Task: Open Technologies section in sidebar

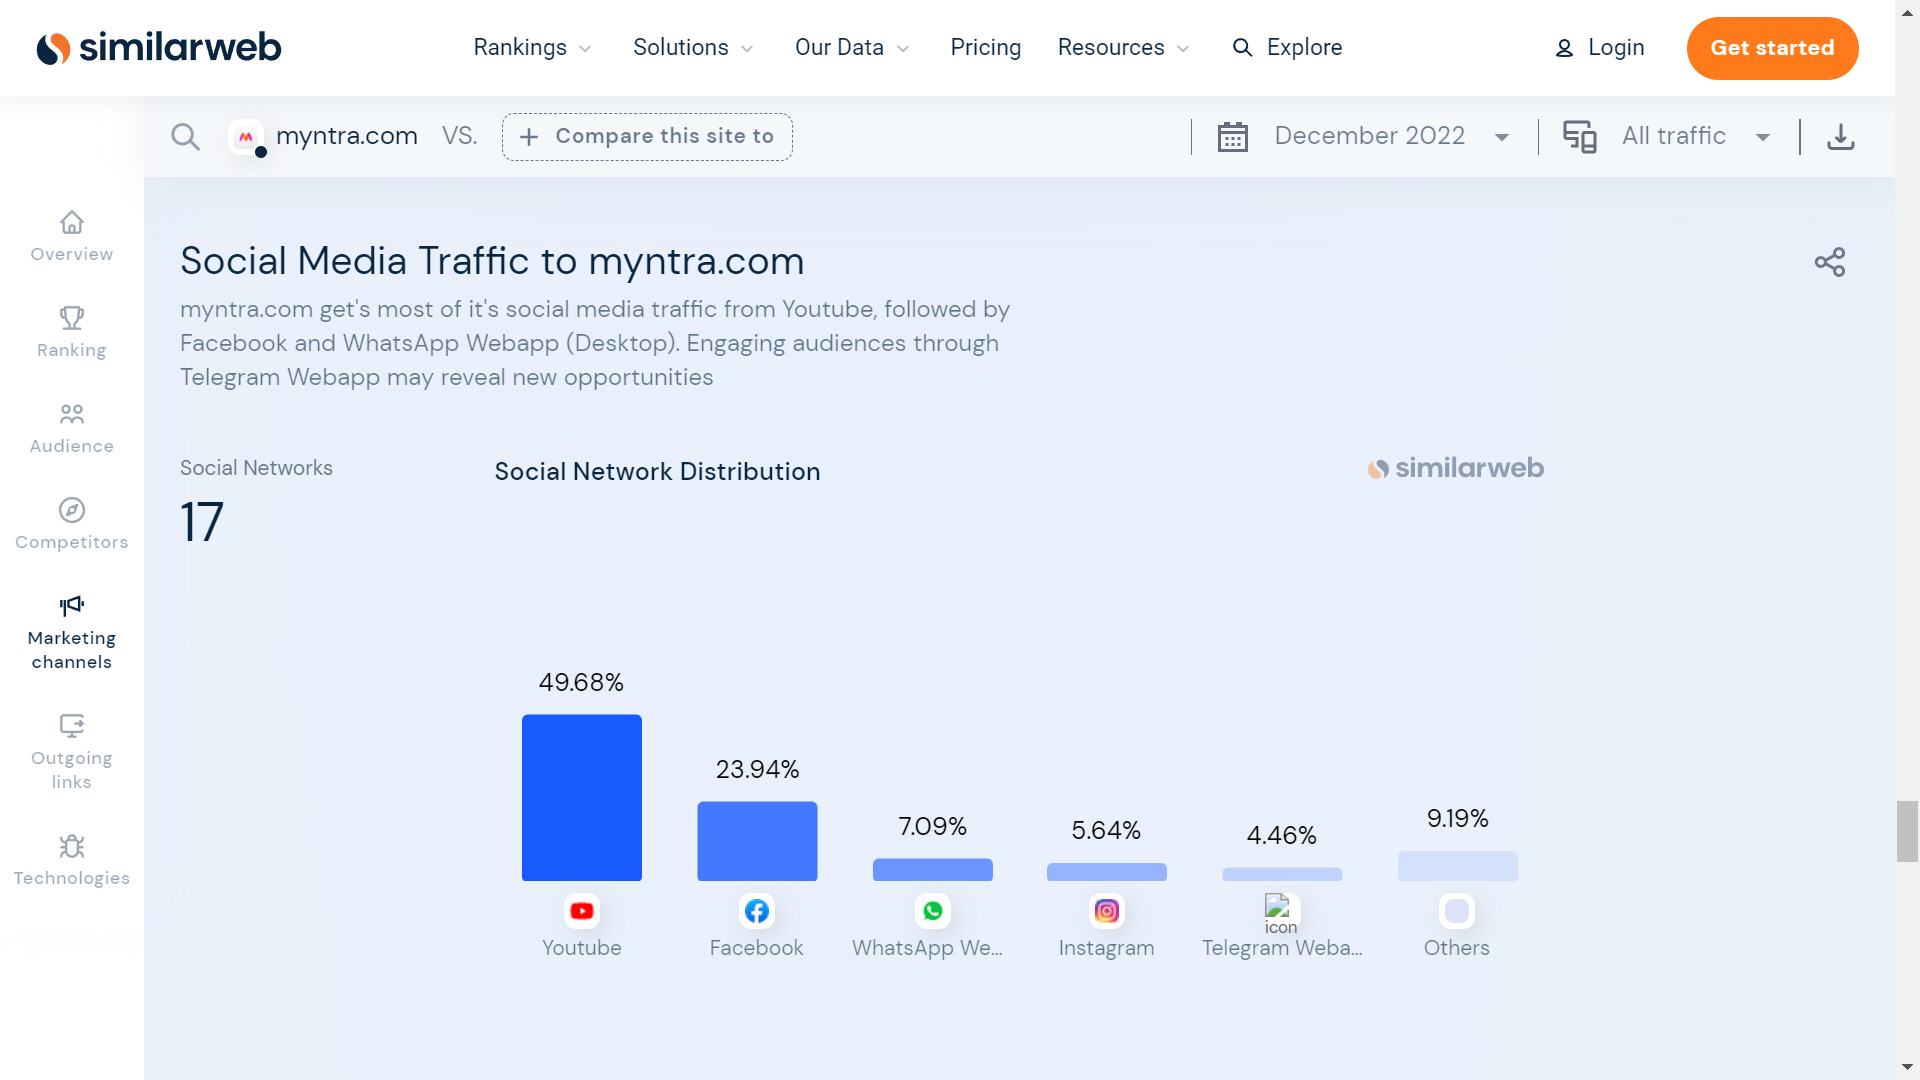Action: point(72,861)
